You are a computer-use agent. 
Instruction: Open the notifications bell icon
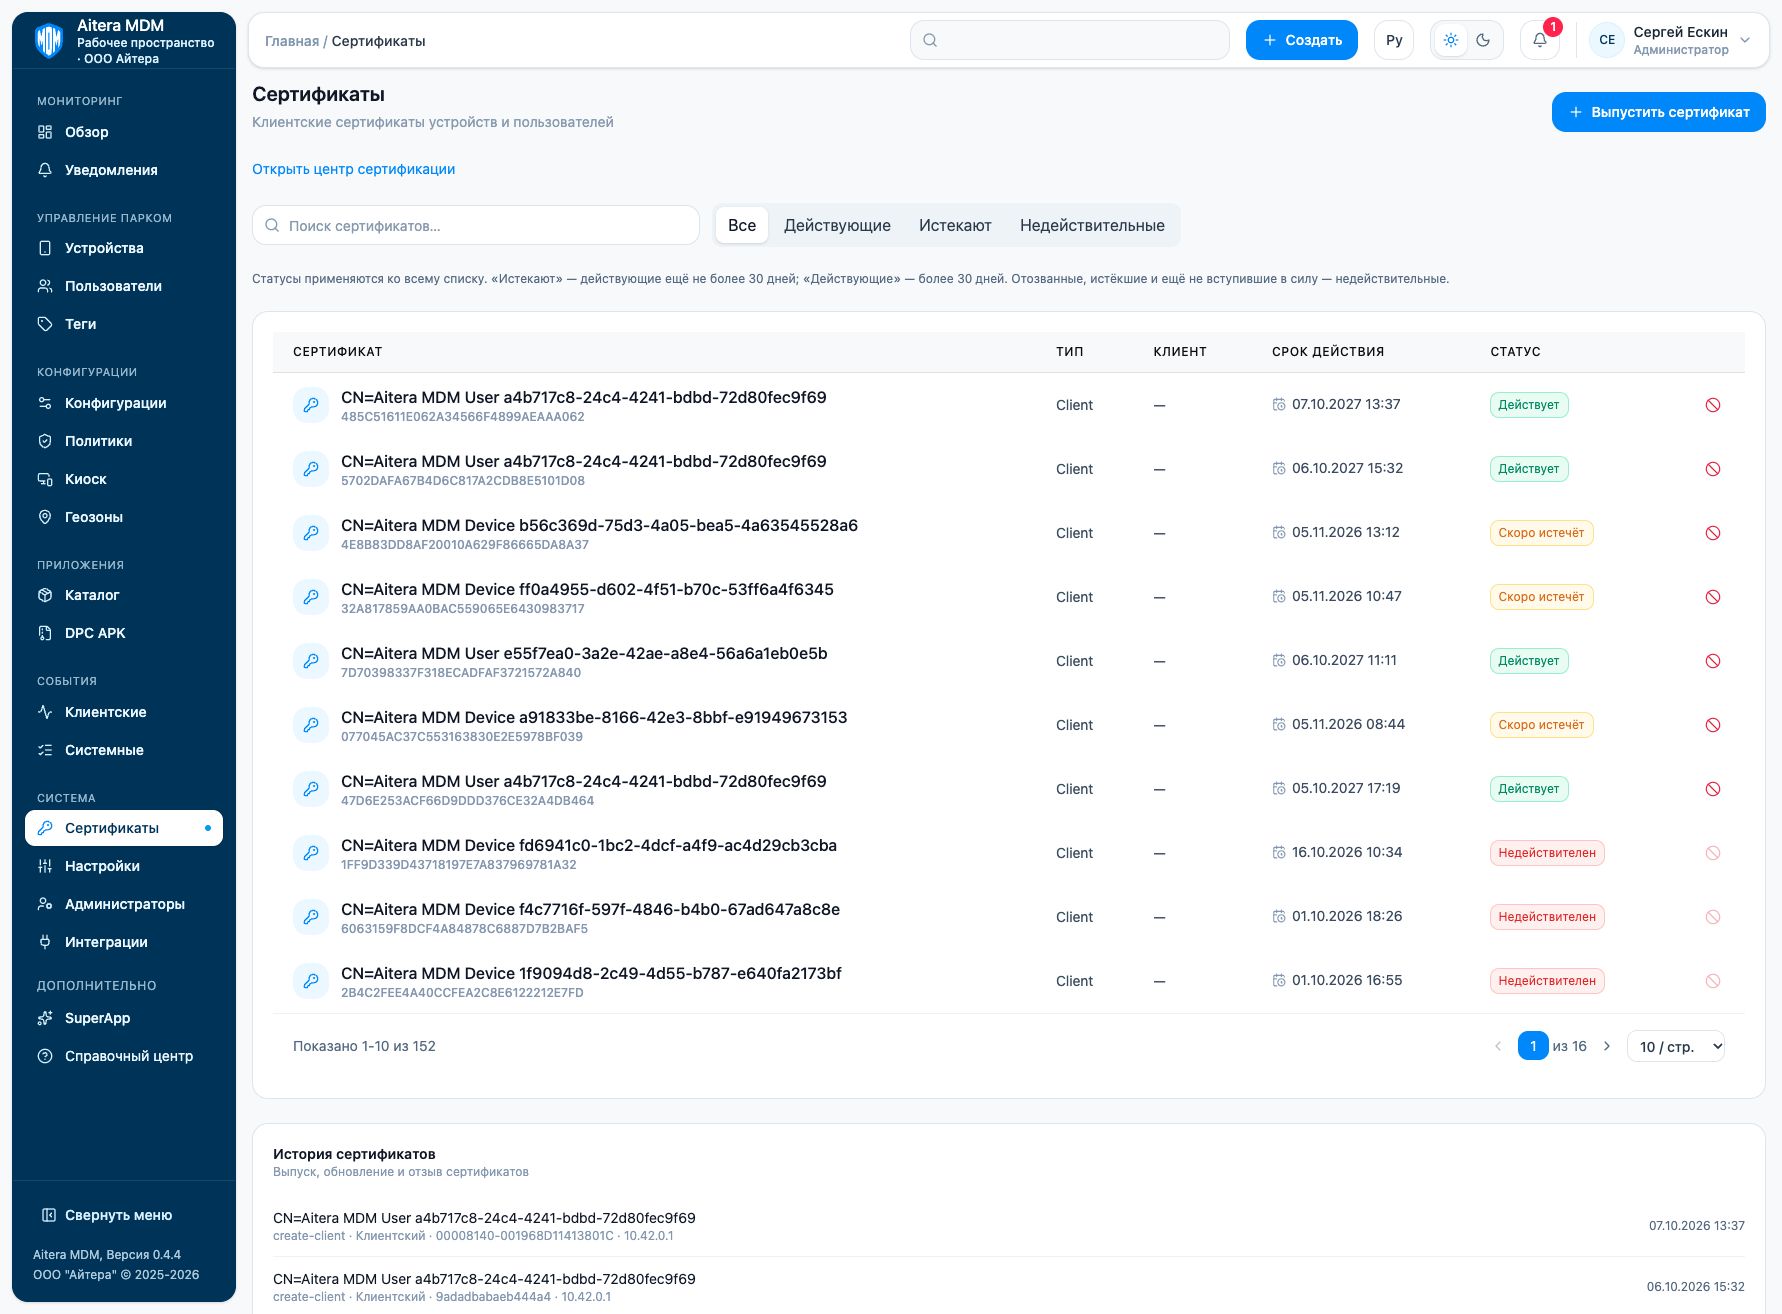pyautogui.click(x=1540, y=40)
